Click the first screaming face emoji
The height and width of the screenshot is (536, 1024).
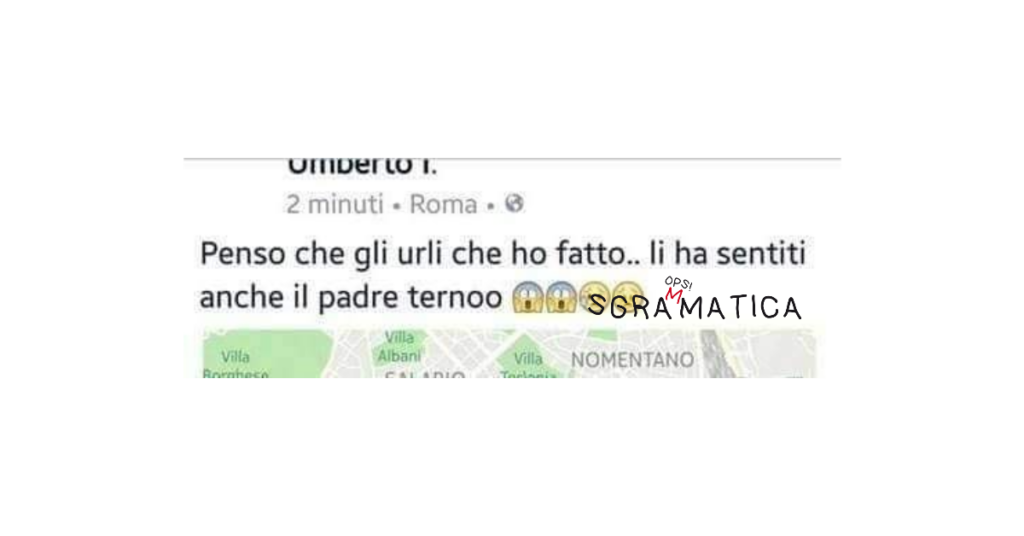(528, 297)
